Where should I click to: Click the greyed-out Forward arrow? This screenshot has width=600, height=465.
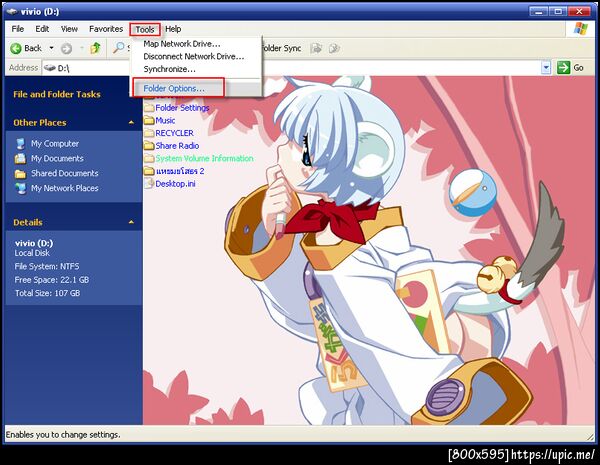click(x=66, y=49)
